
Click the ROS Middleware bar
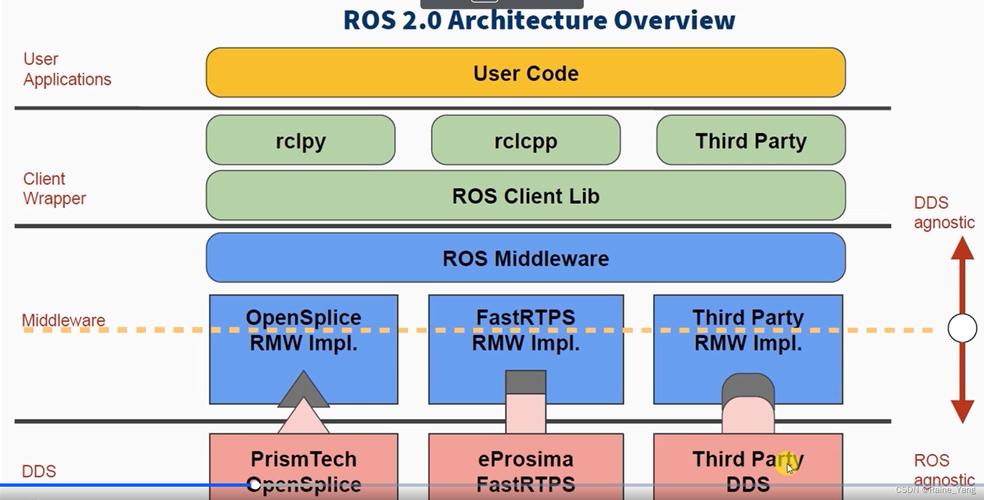(x=526, y=257)
